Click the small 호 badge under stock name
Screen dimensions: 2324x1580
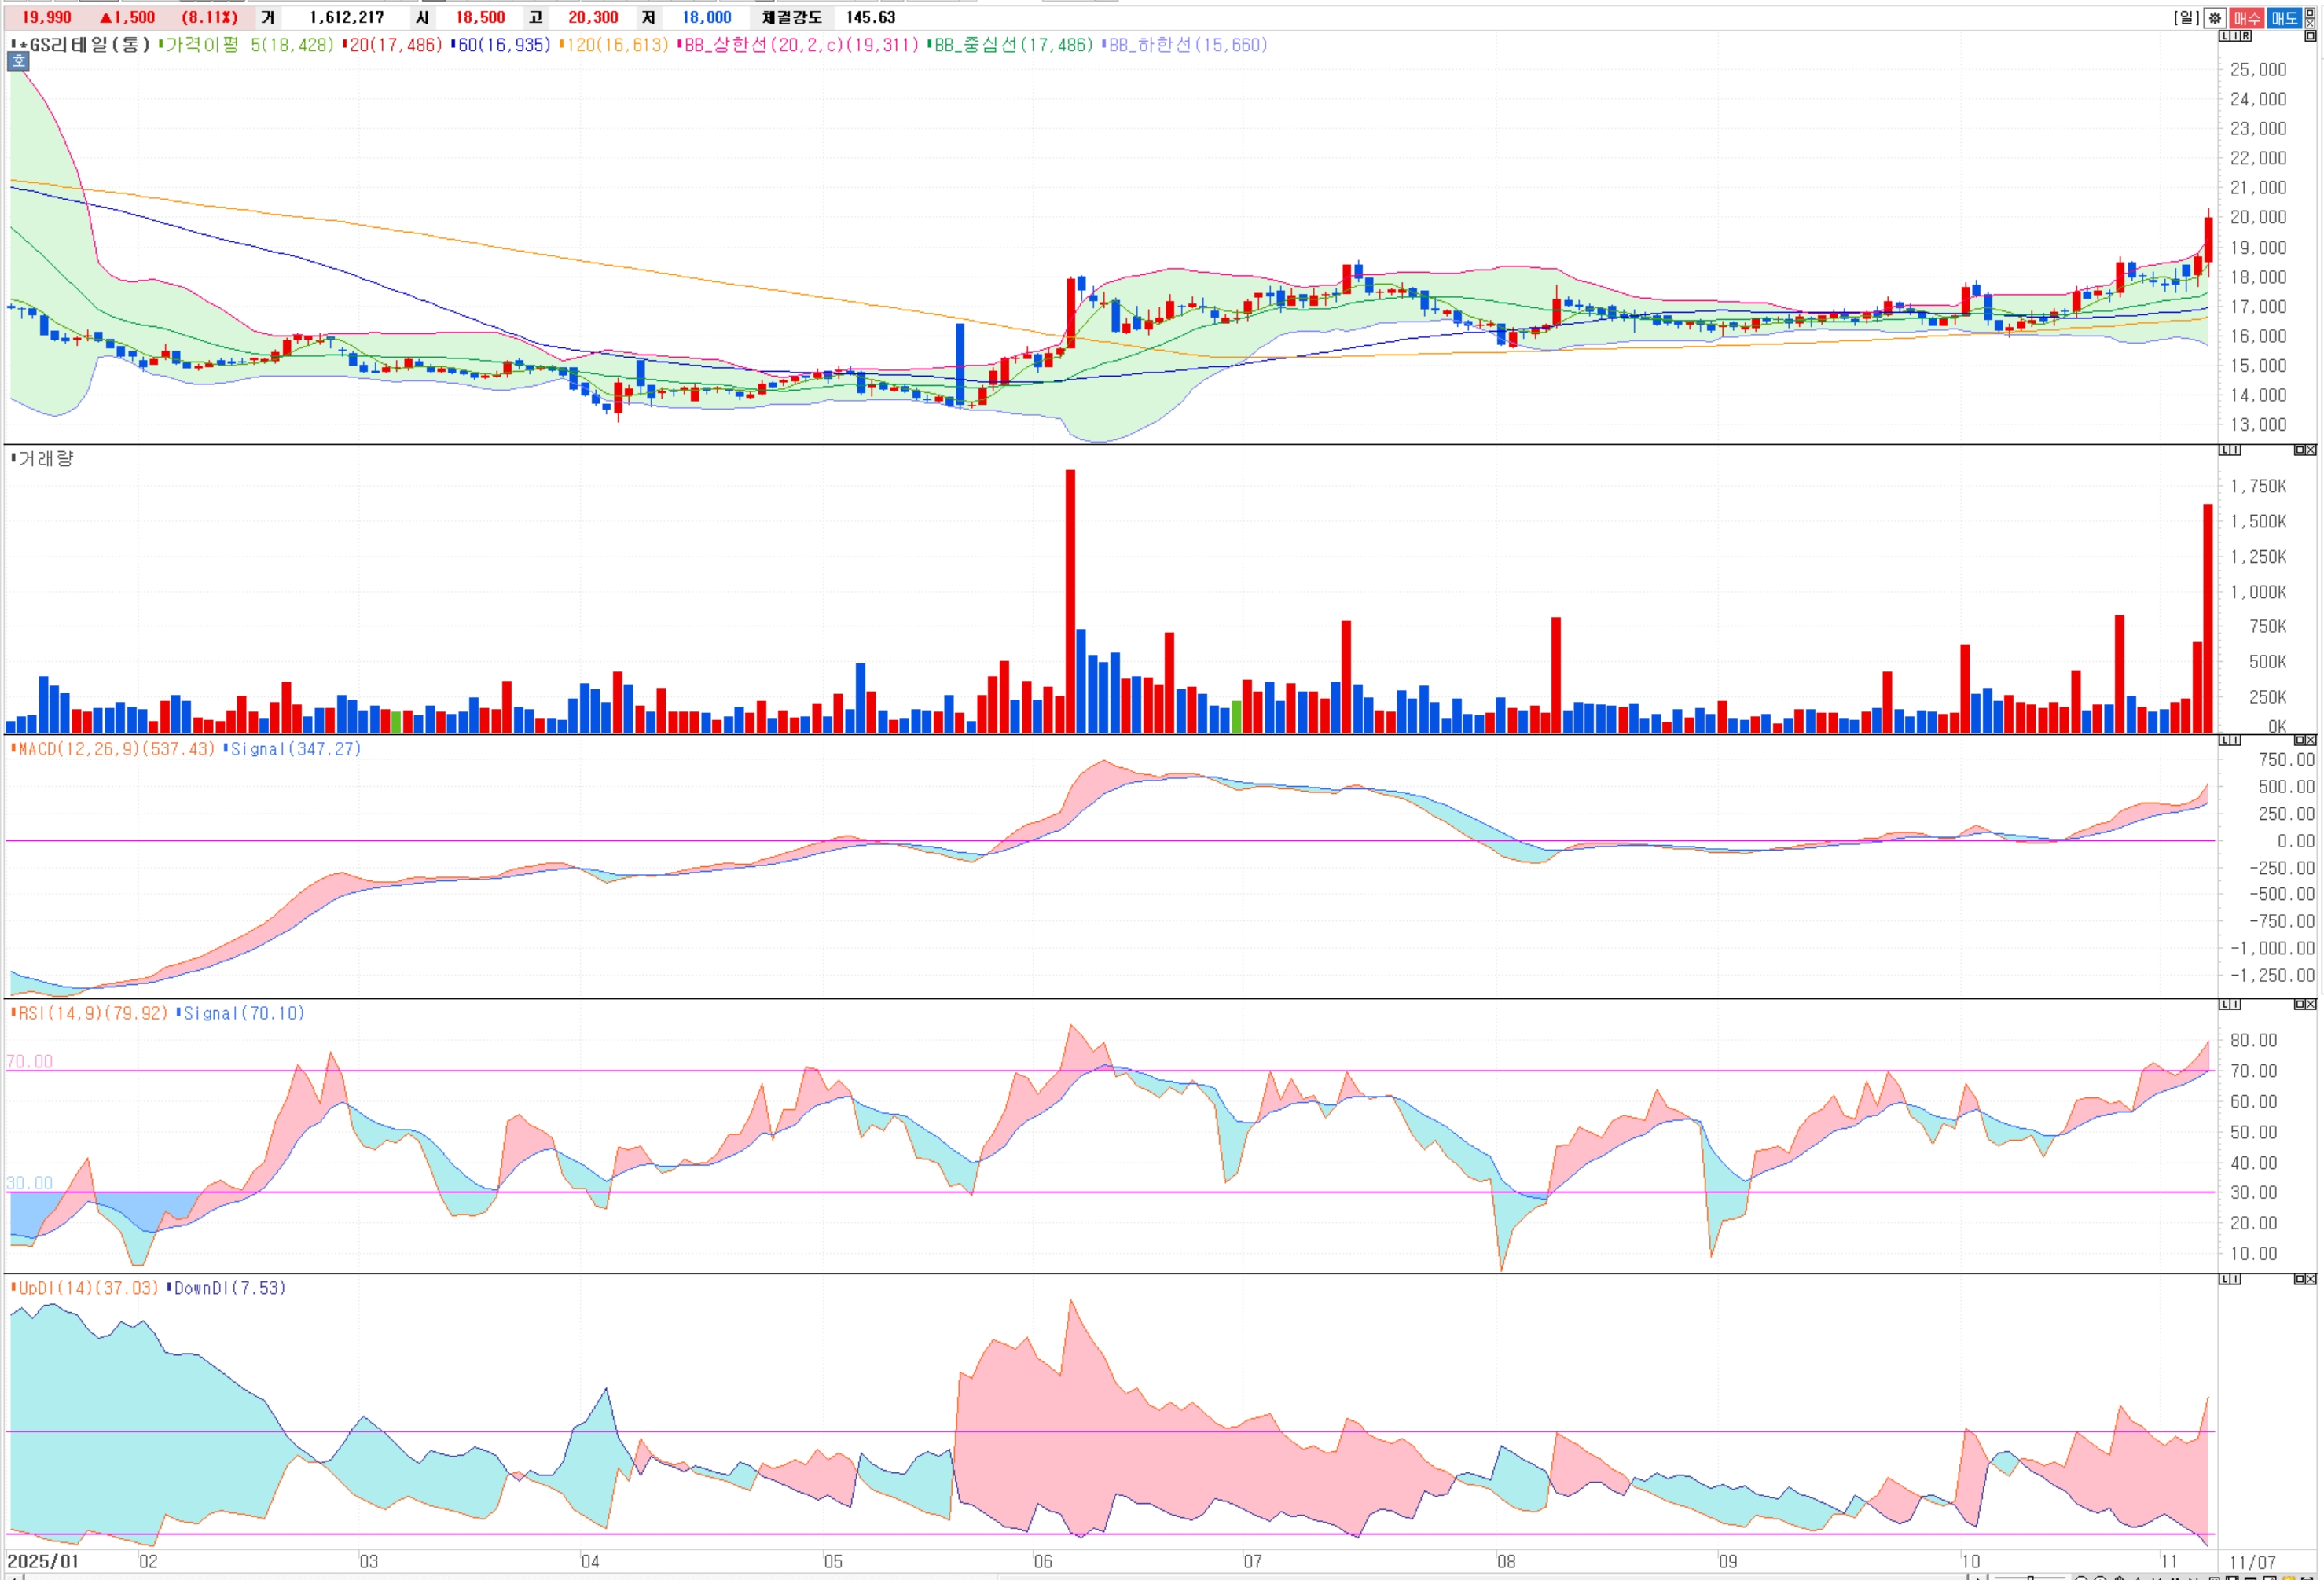coord(18,61)
